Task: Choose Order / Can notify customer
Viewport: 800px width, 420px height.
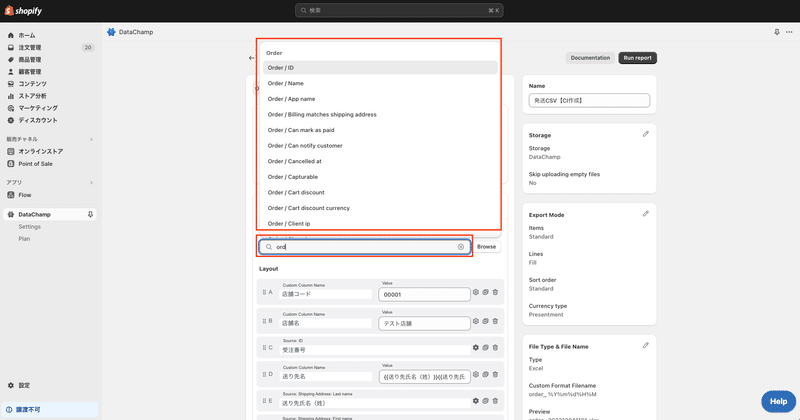Action: pos(380,145)
